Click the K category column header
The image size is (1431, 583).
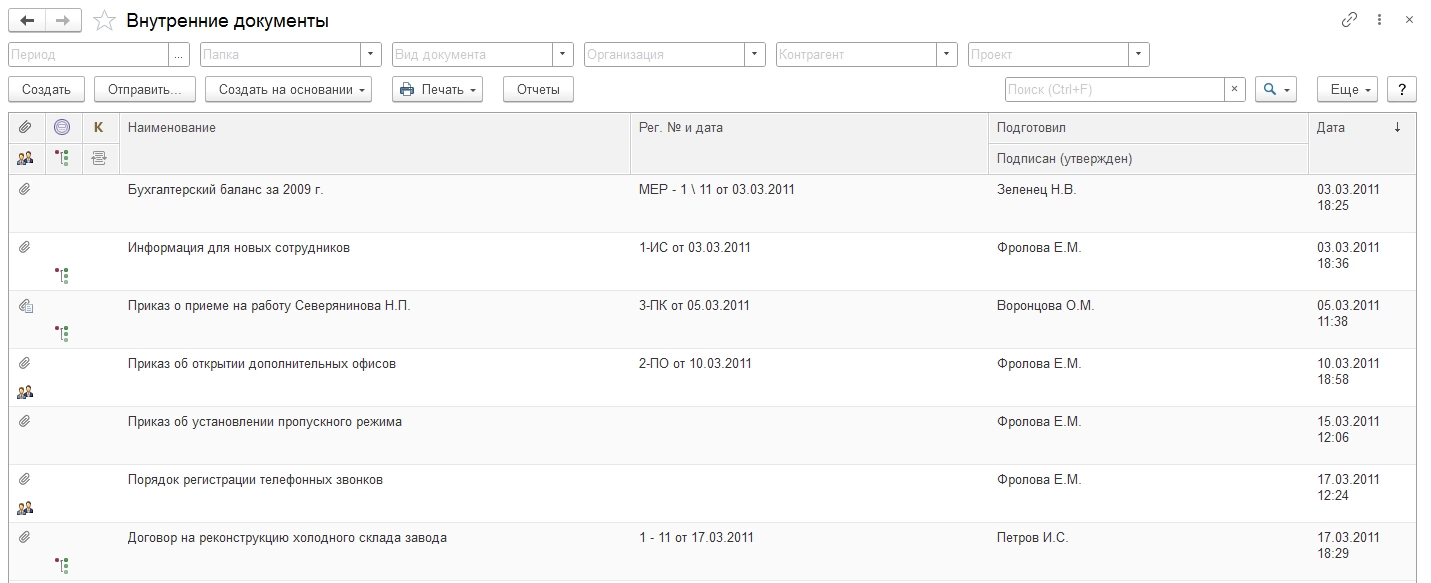click(98, 127)
